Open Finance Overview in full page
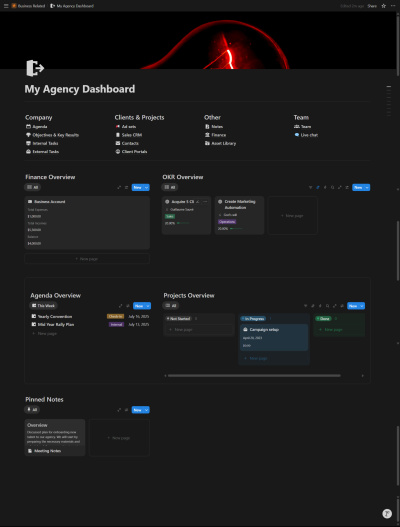Viewport: 400px width, 527px height. pos(119,188)
